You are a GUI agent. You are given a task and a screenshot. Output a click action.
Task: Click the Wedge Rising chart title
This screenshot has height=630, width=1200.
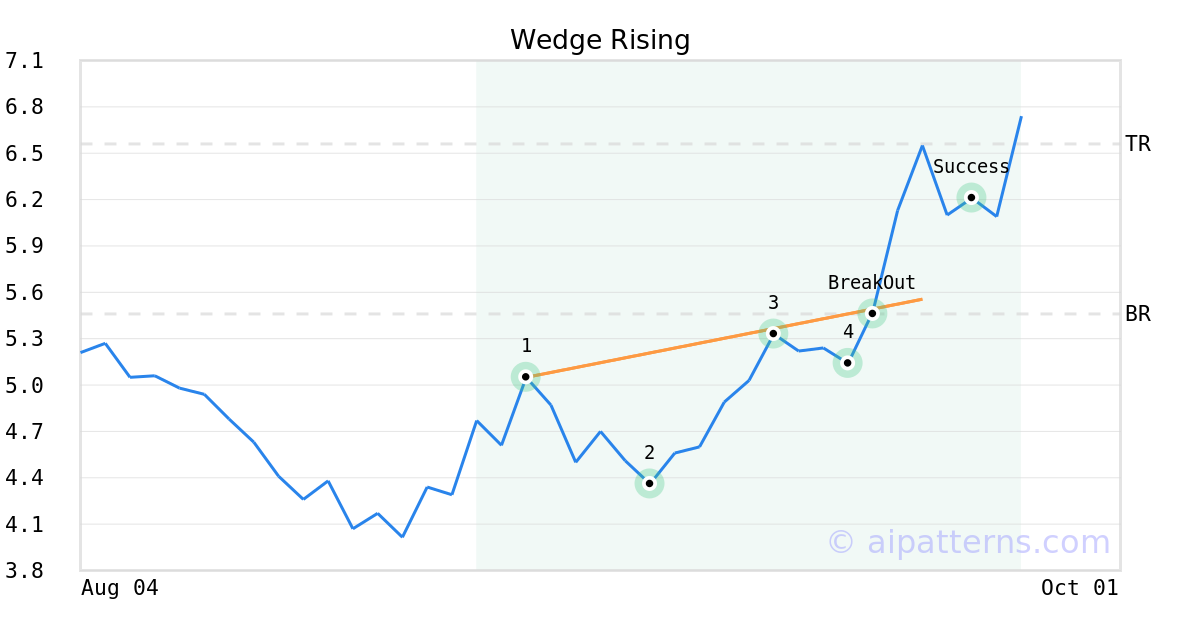pyautogui.click(x=600, y=40)
